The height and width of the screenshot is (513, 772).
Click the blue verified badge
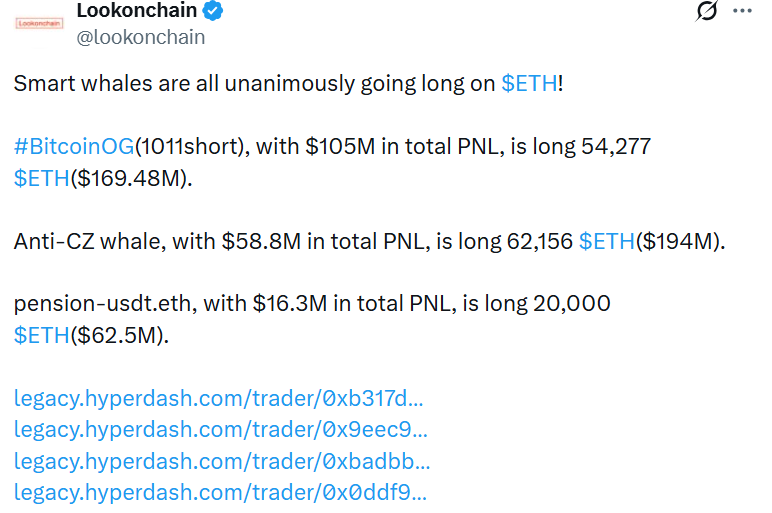click(214, 12)
